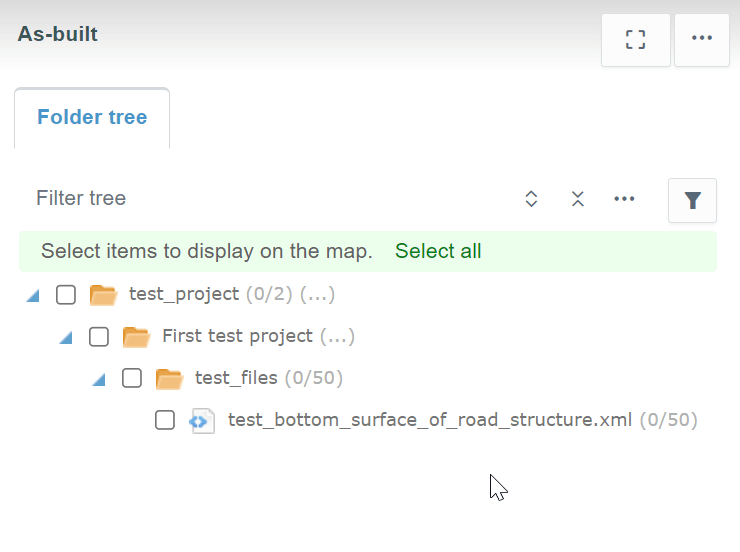Collapse the First test project node
The image size is (740, 552).
point(66,337)
